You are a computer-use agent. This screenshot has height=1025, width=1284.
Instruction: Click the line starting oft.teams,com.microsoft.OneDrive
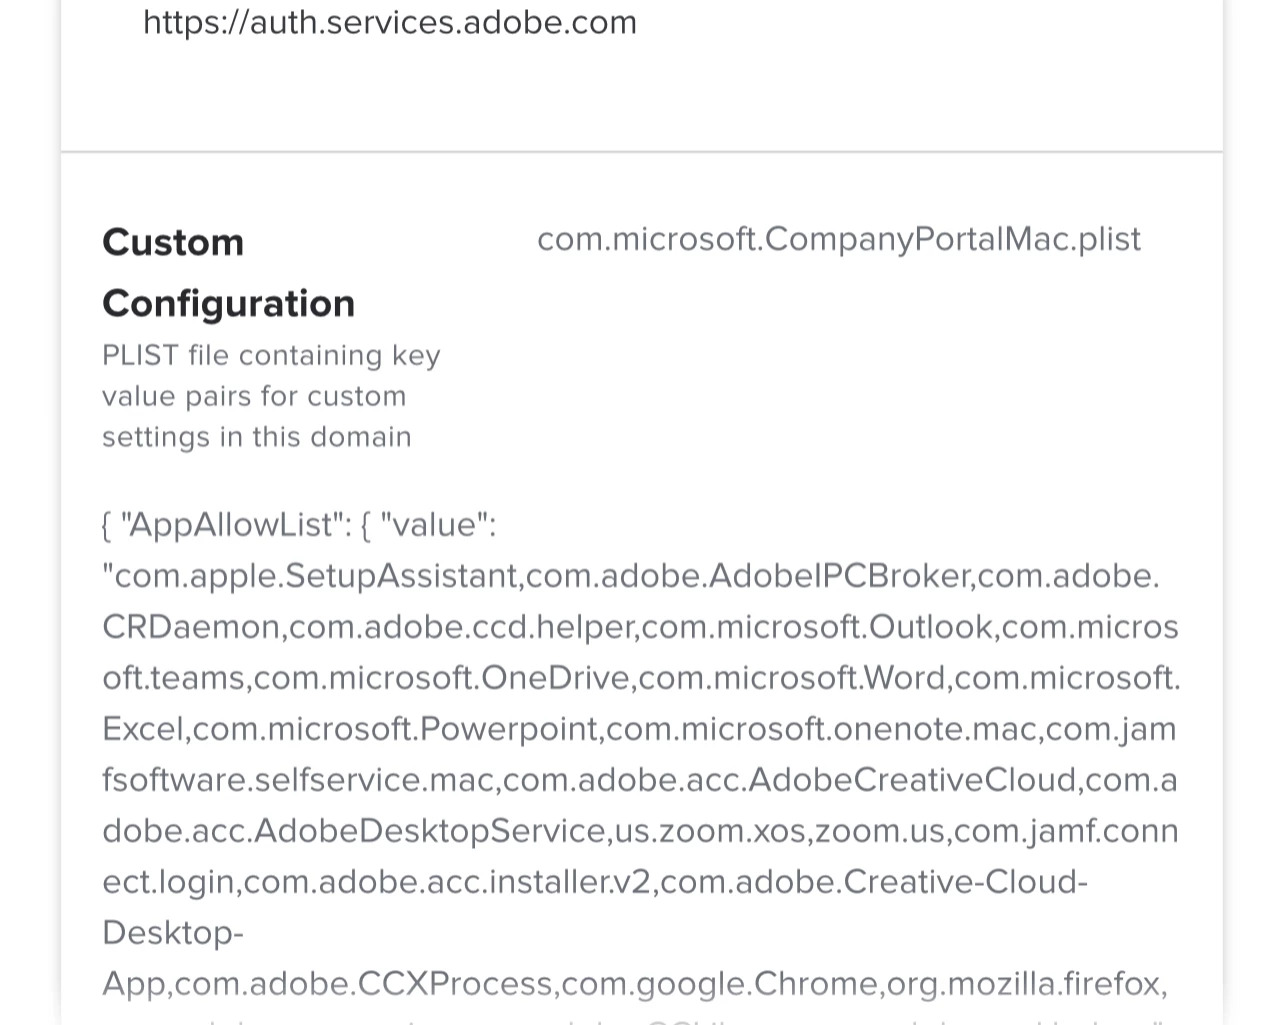pyautogui.click(x=641, y=678)
